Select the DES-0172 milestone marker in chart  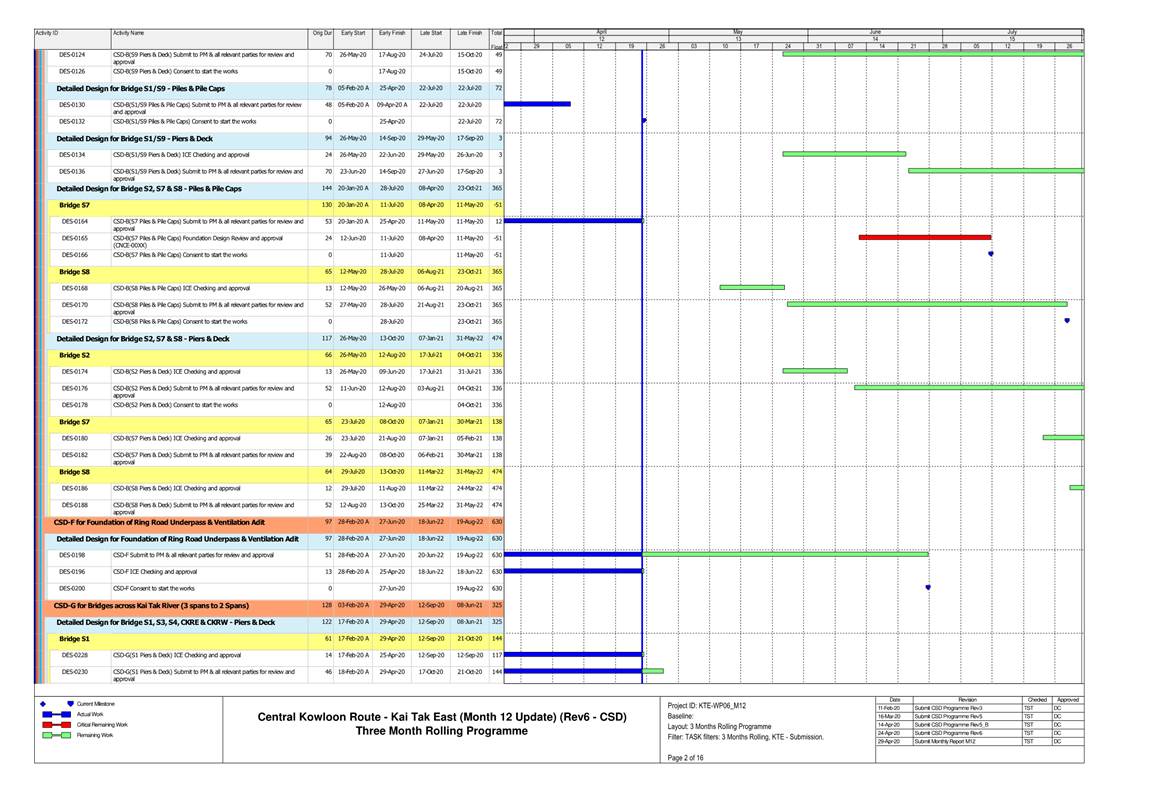[1067, 321]
